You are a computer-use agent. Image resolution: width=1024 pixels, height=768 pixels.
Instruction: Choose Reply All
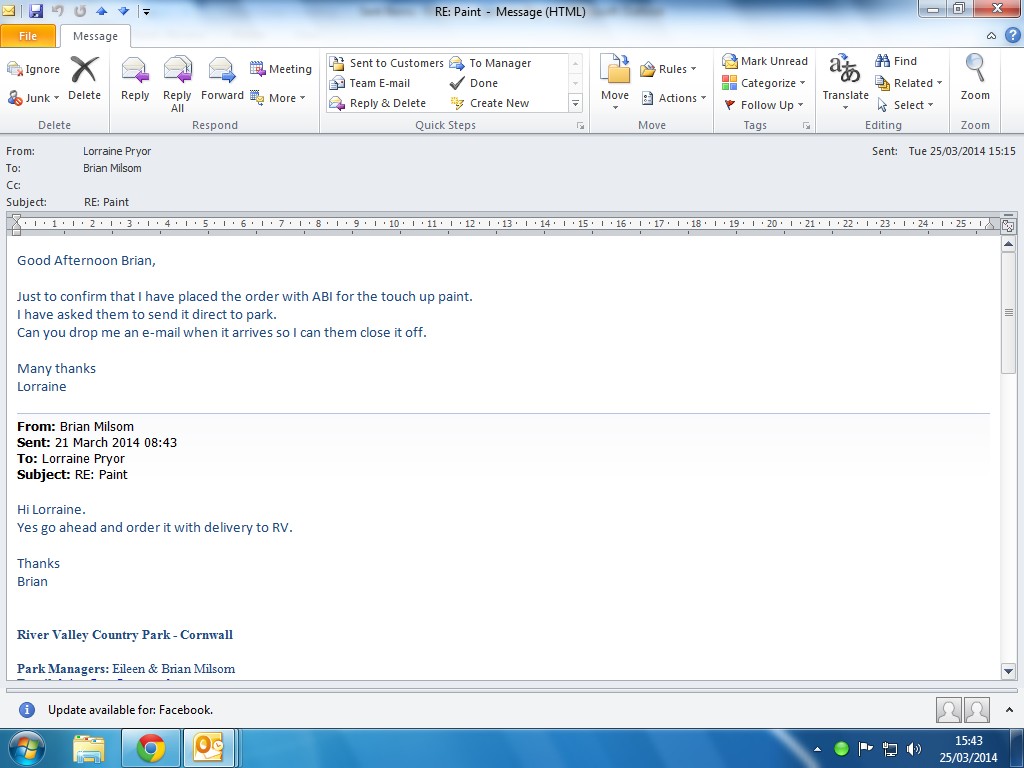pos(177,84)
